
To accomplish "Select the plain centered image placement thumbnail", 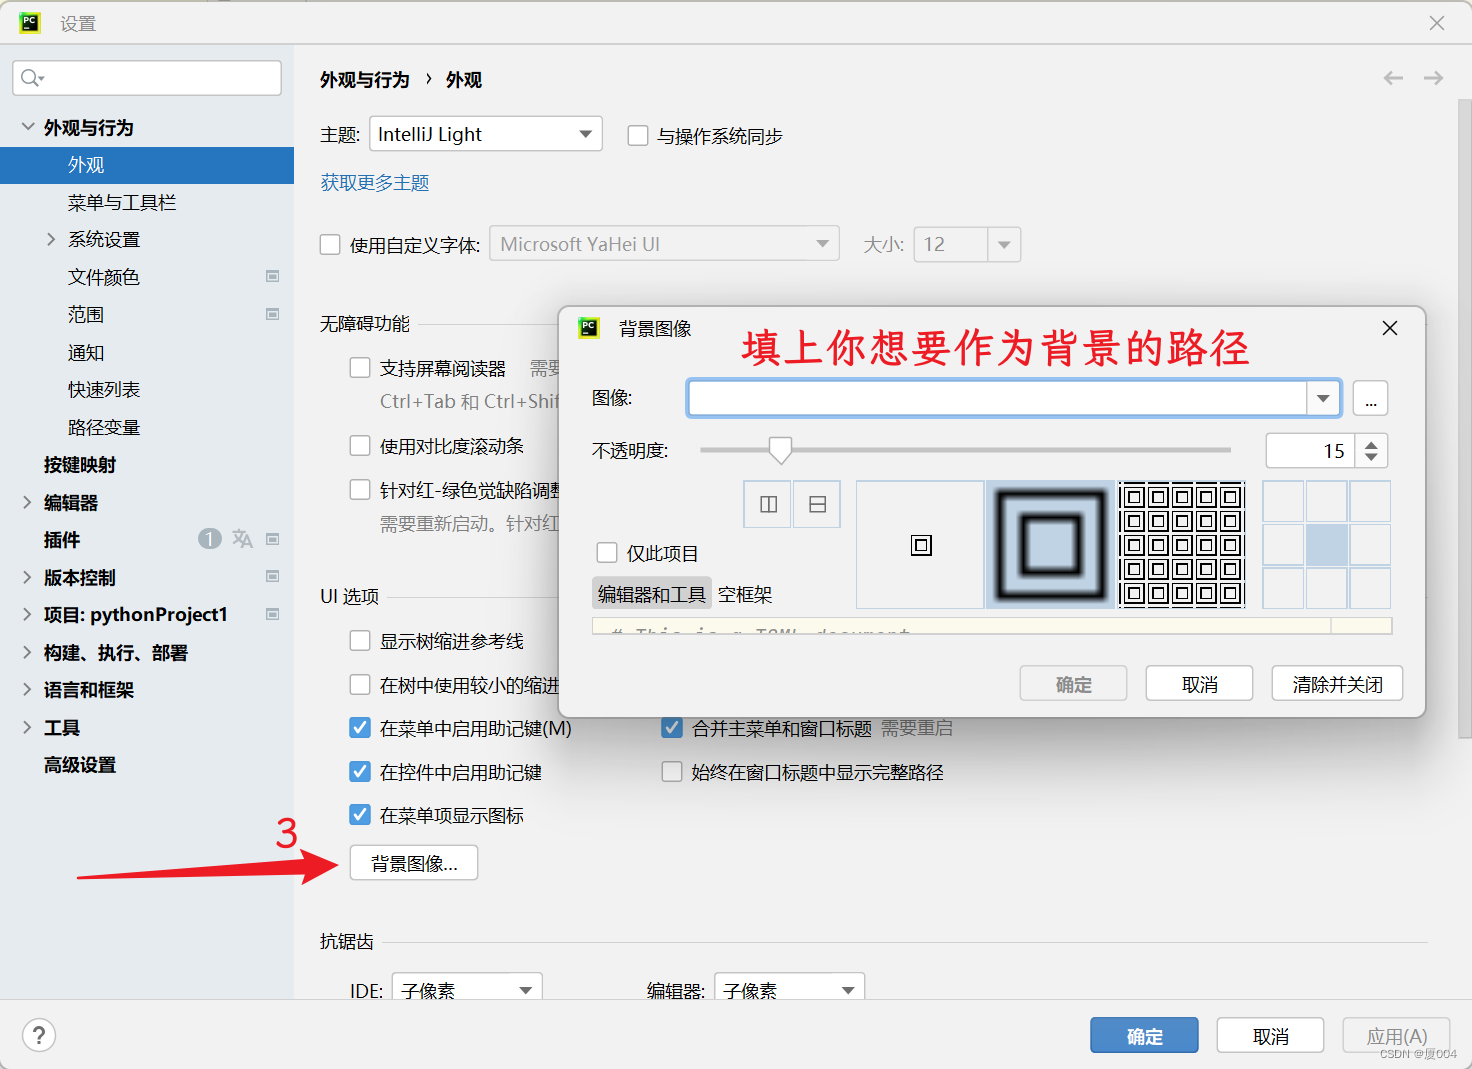I will pyautogui.click(x=921, y=545).
